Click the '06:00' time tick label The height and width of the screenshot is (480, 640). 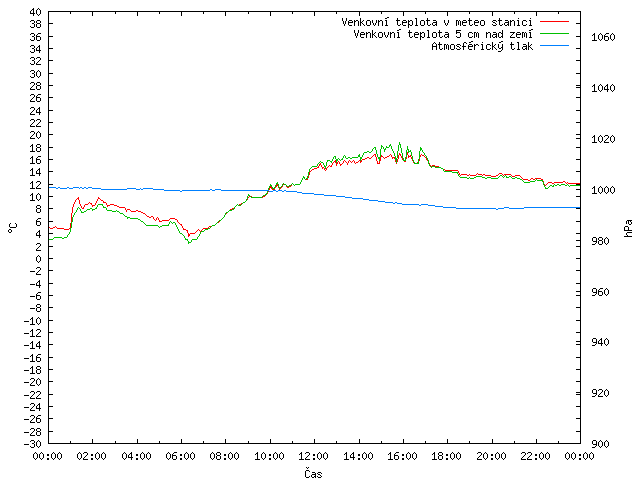pyautogui.click(x=180, y=456)
